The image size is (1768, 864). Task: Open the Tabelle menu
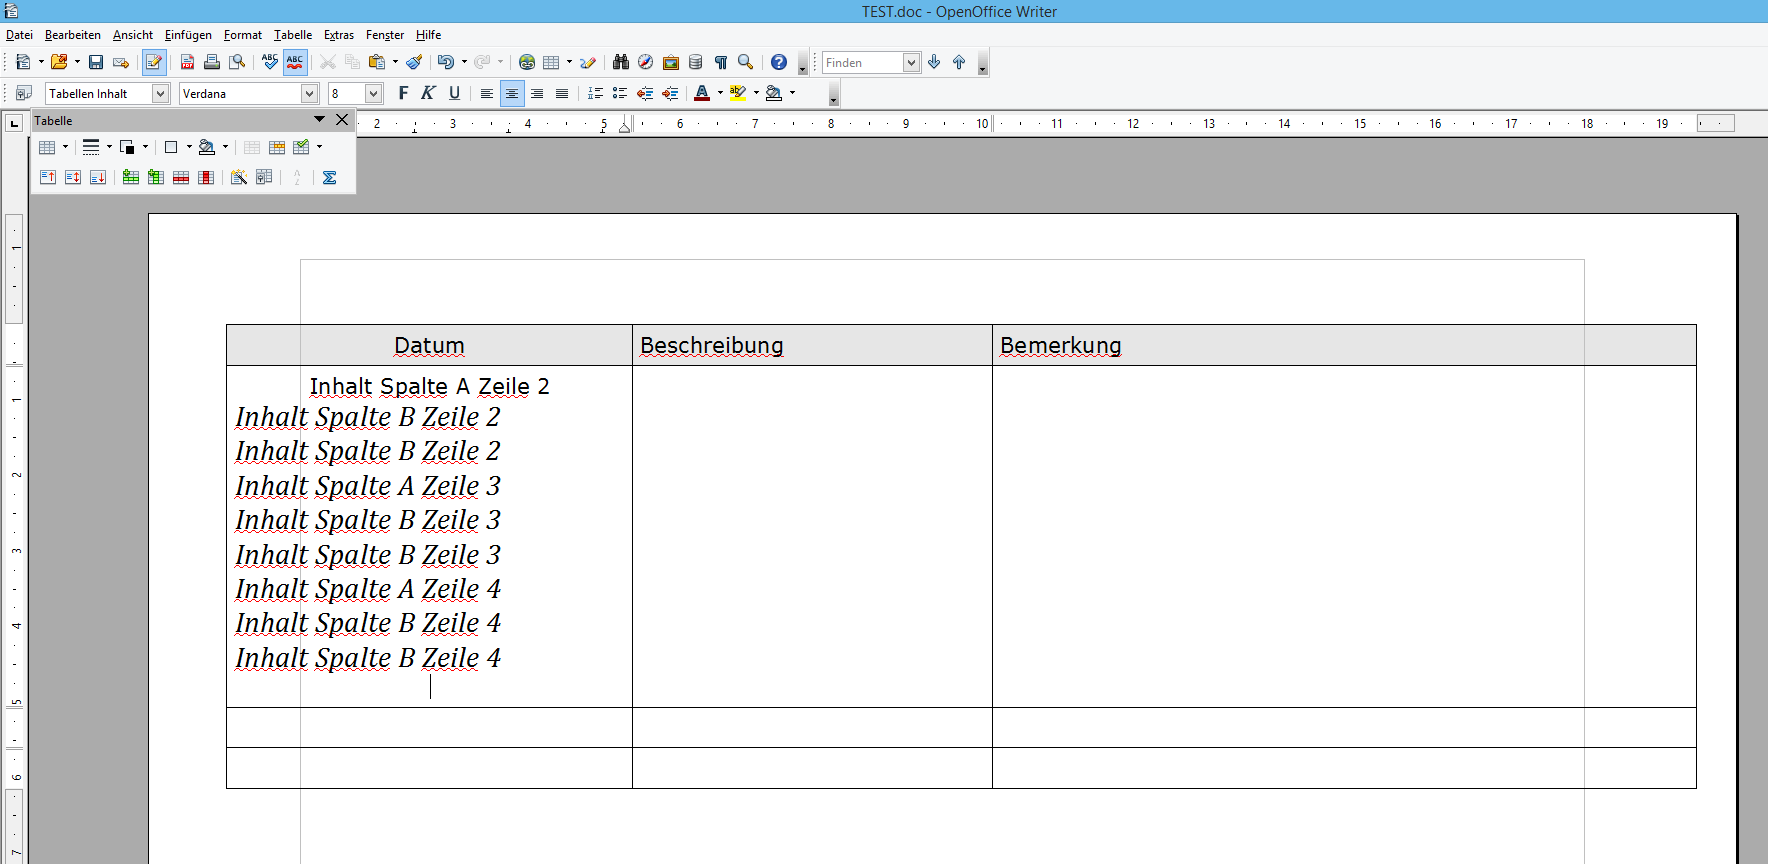point(293,35)
